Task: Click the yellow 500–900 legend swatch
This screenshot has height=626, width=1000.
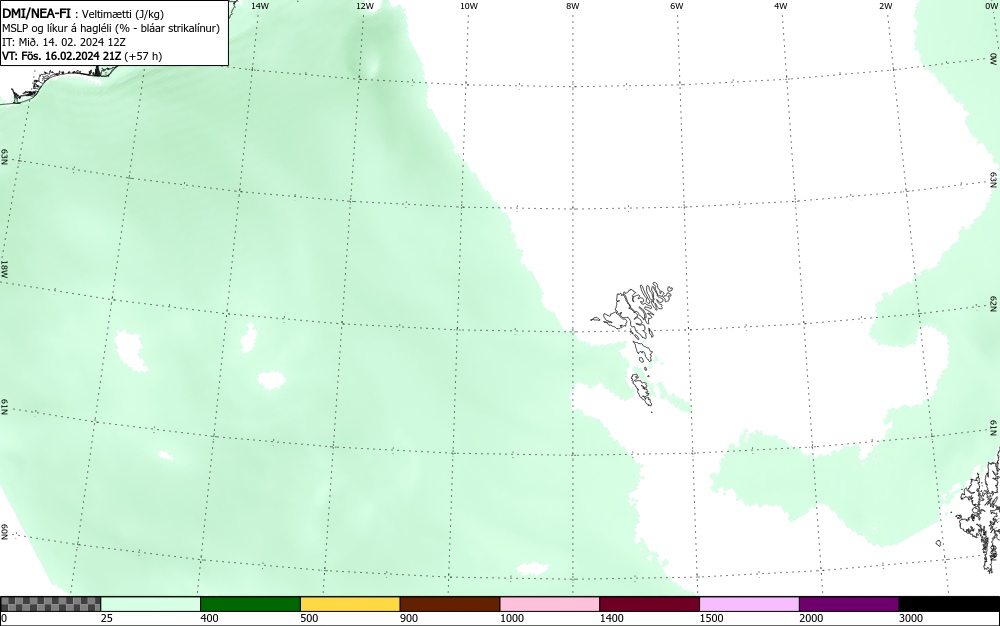Action: (350, 604)
